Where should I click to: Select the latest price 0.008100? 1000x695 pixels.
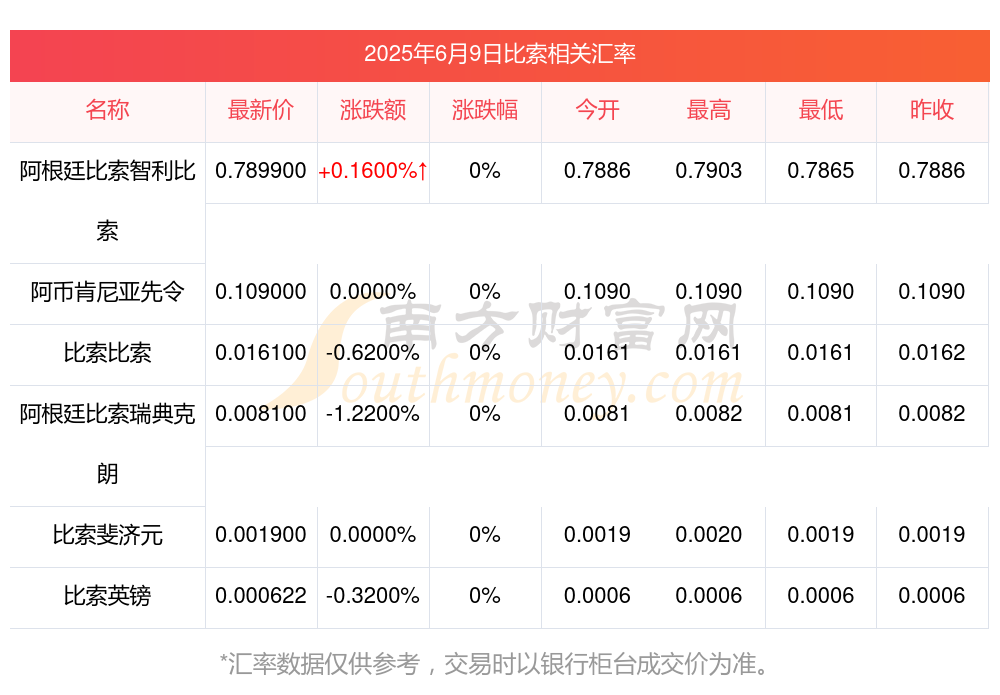point(260,414)
